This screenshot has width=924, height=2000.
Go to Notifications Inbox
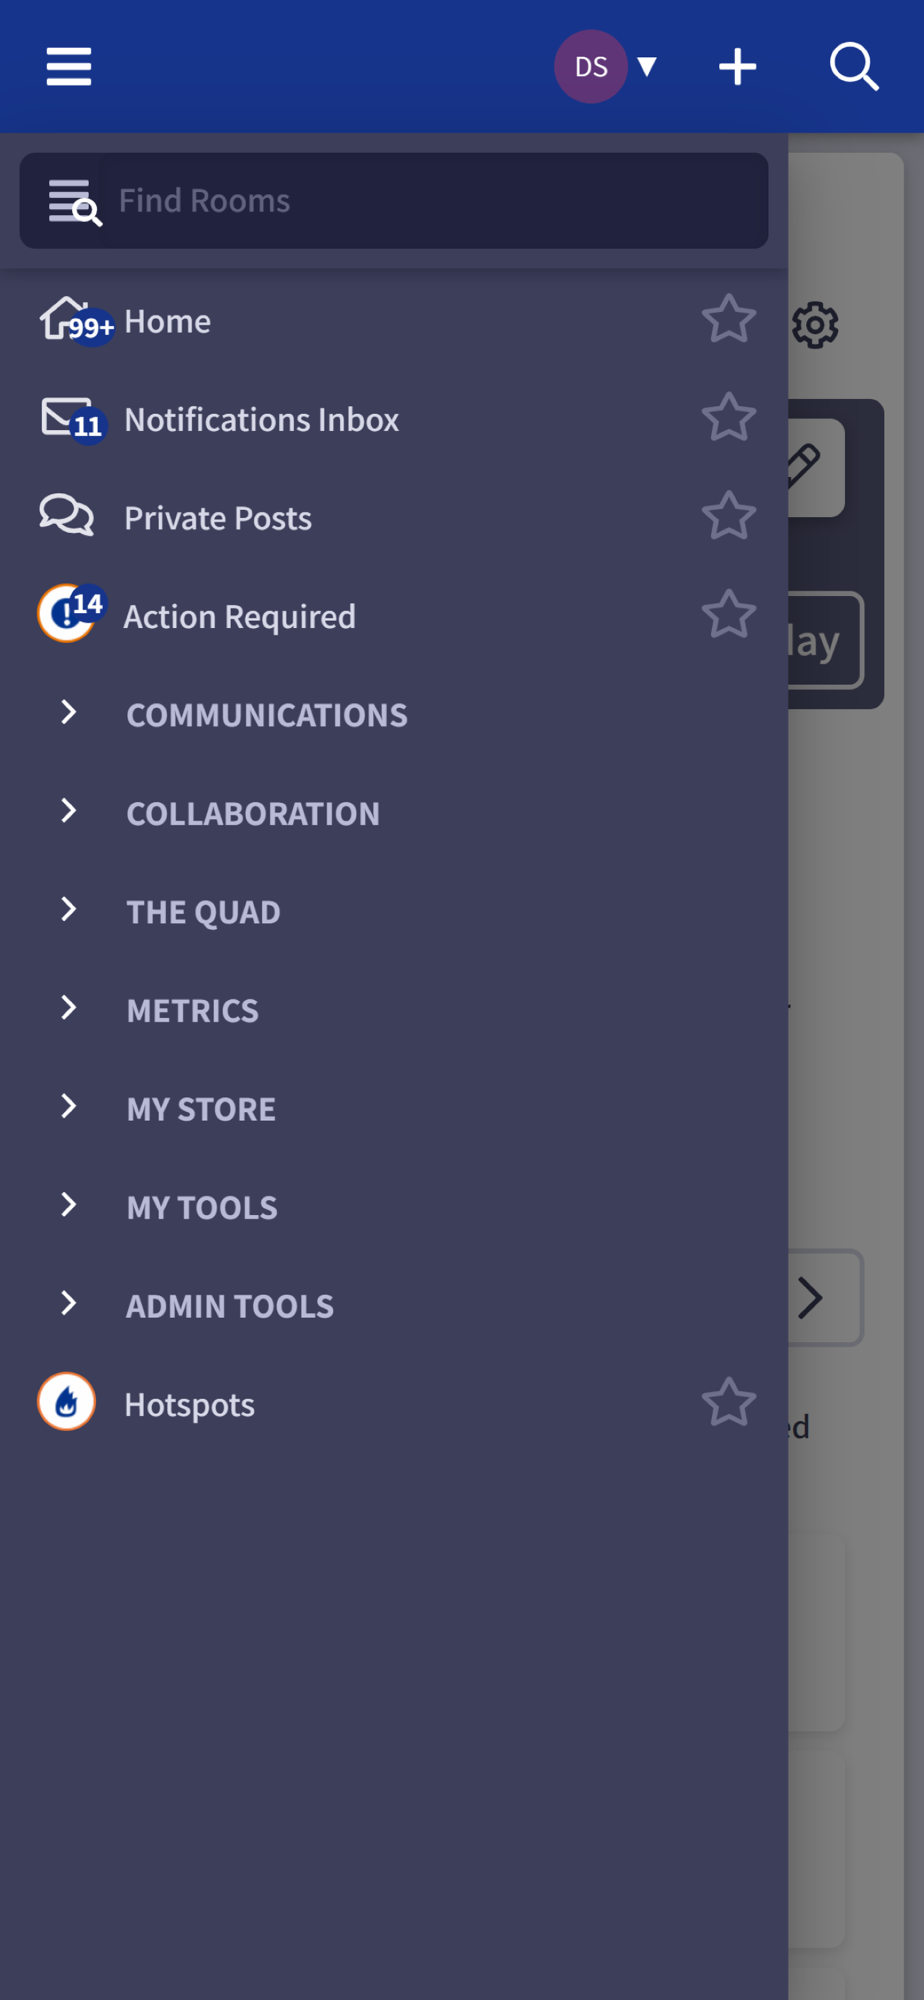pos(261,420)
